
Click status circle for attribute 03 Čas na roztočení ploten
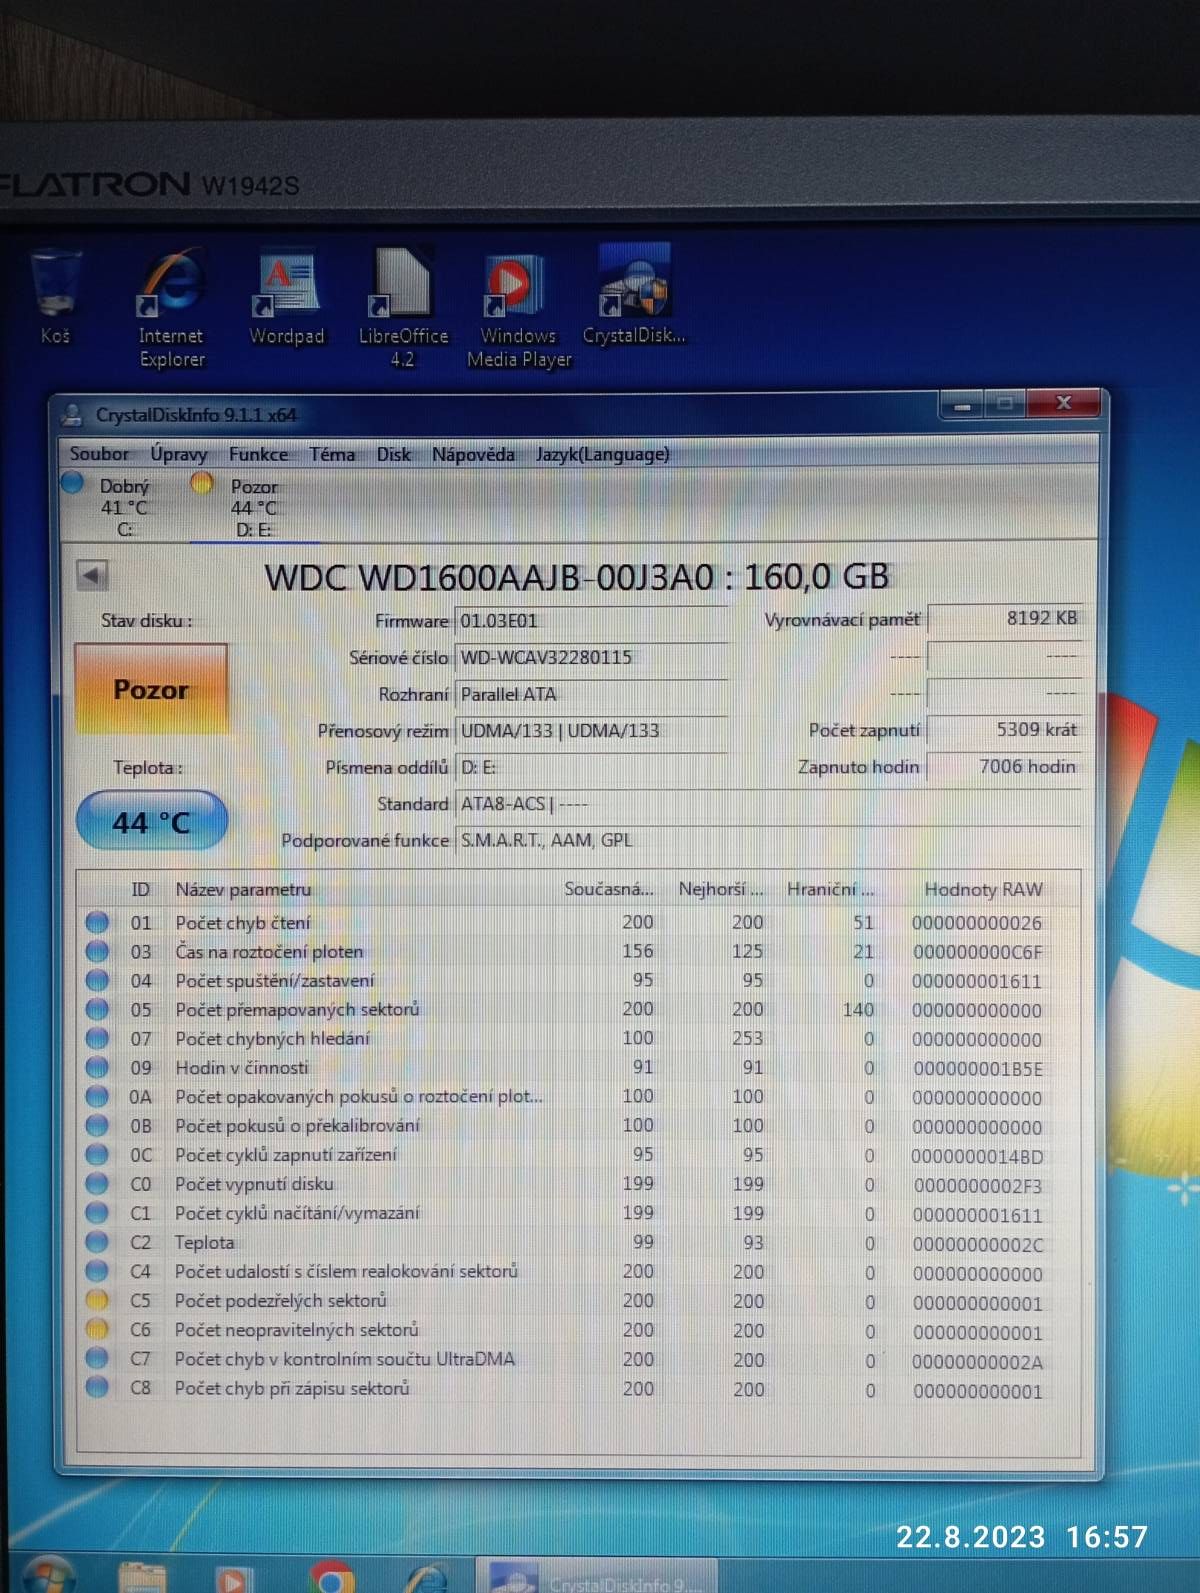pos(97,951)
